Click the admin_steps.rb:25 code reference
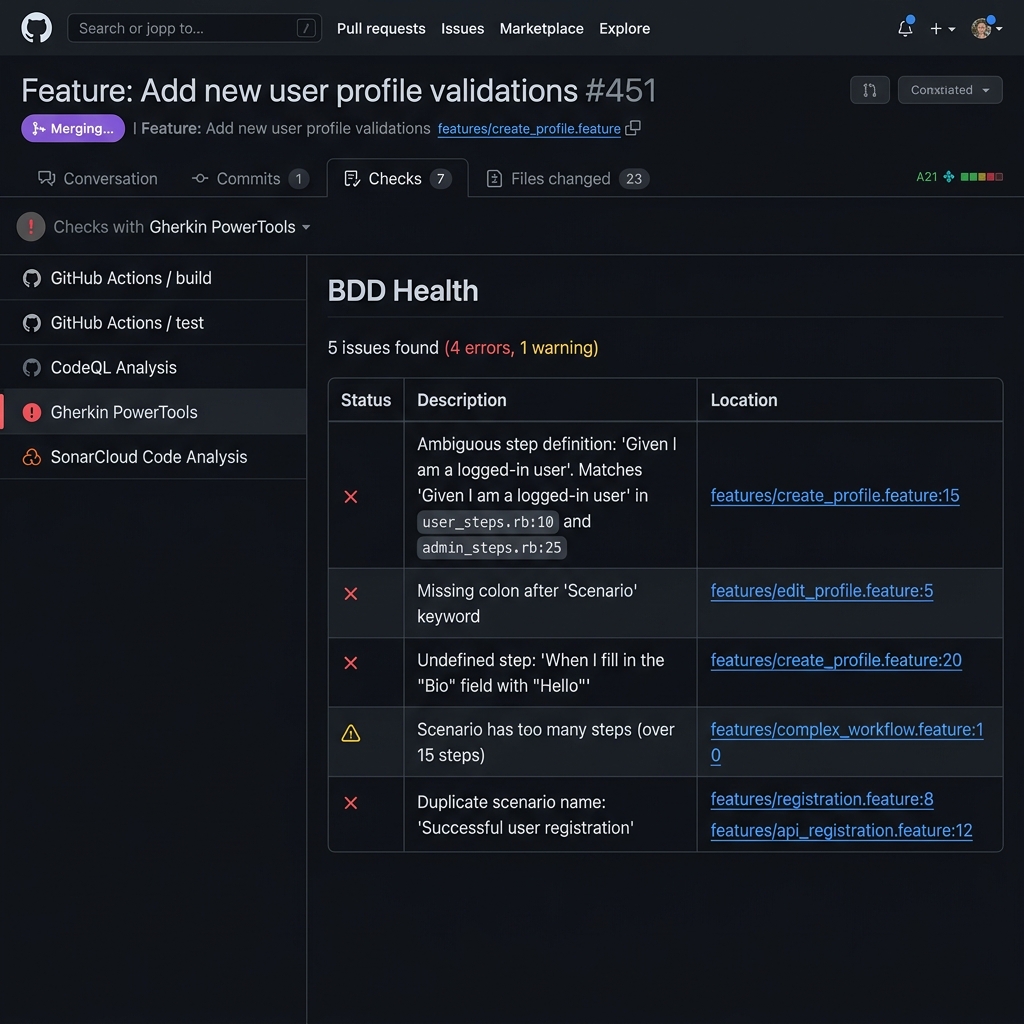This screenshot has width=1024, height=1024. click(x=492, y=547)
